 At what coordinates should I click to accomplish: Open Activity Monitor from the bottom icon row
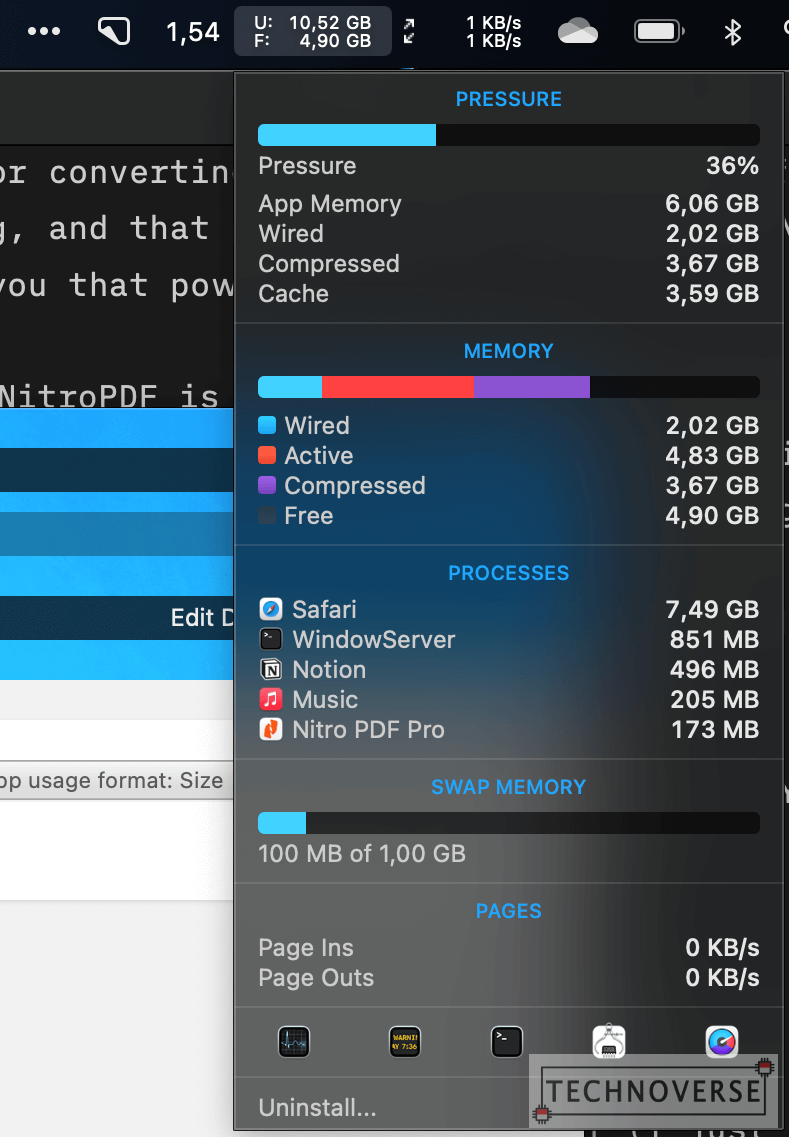tap(294, 1042)
